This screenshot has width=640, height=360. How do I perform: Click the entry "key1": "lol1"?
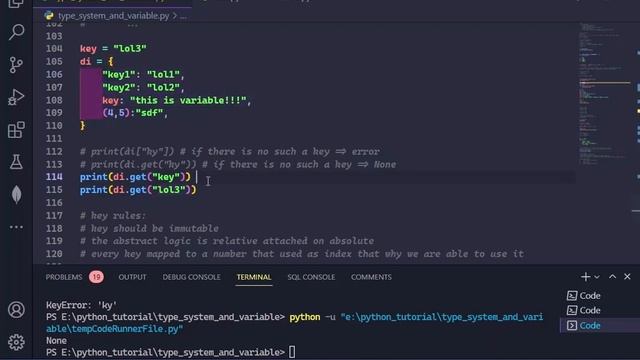[x=143, y=74]
